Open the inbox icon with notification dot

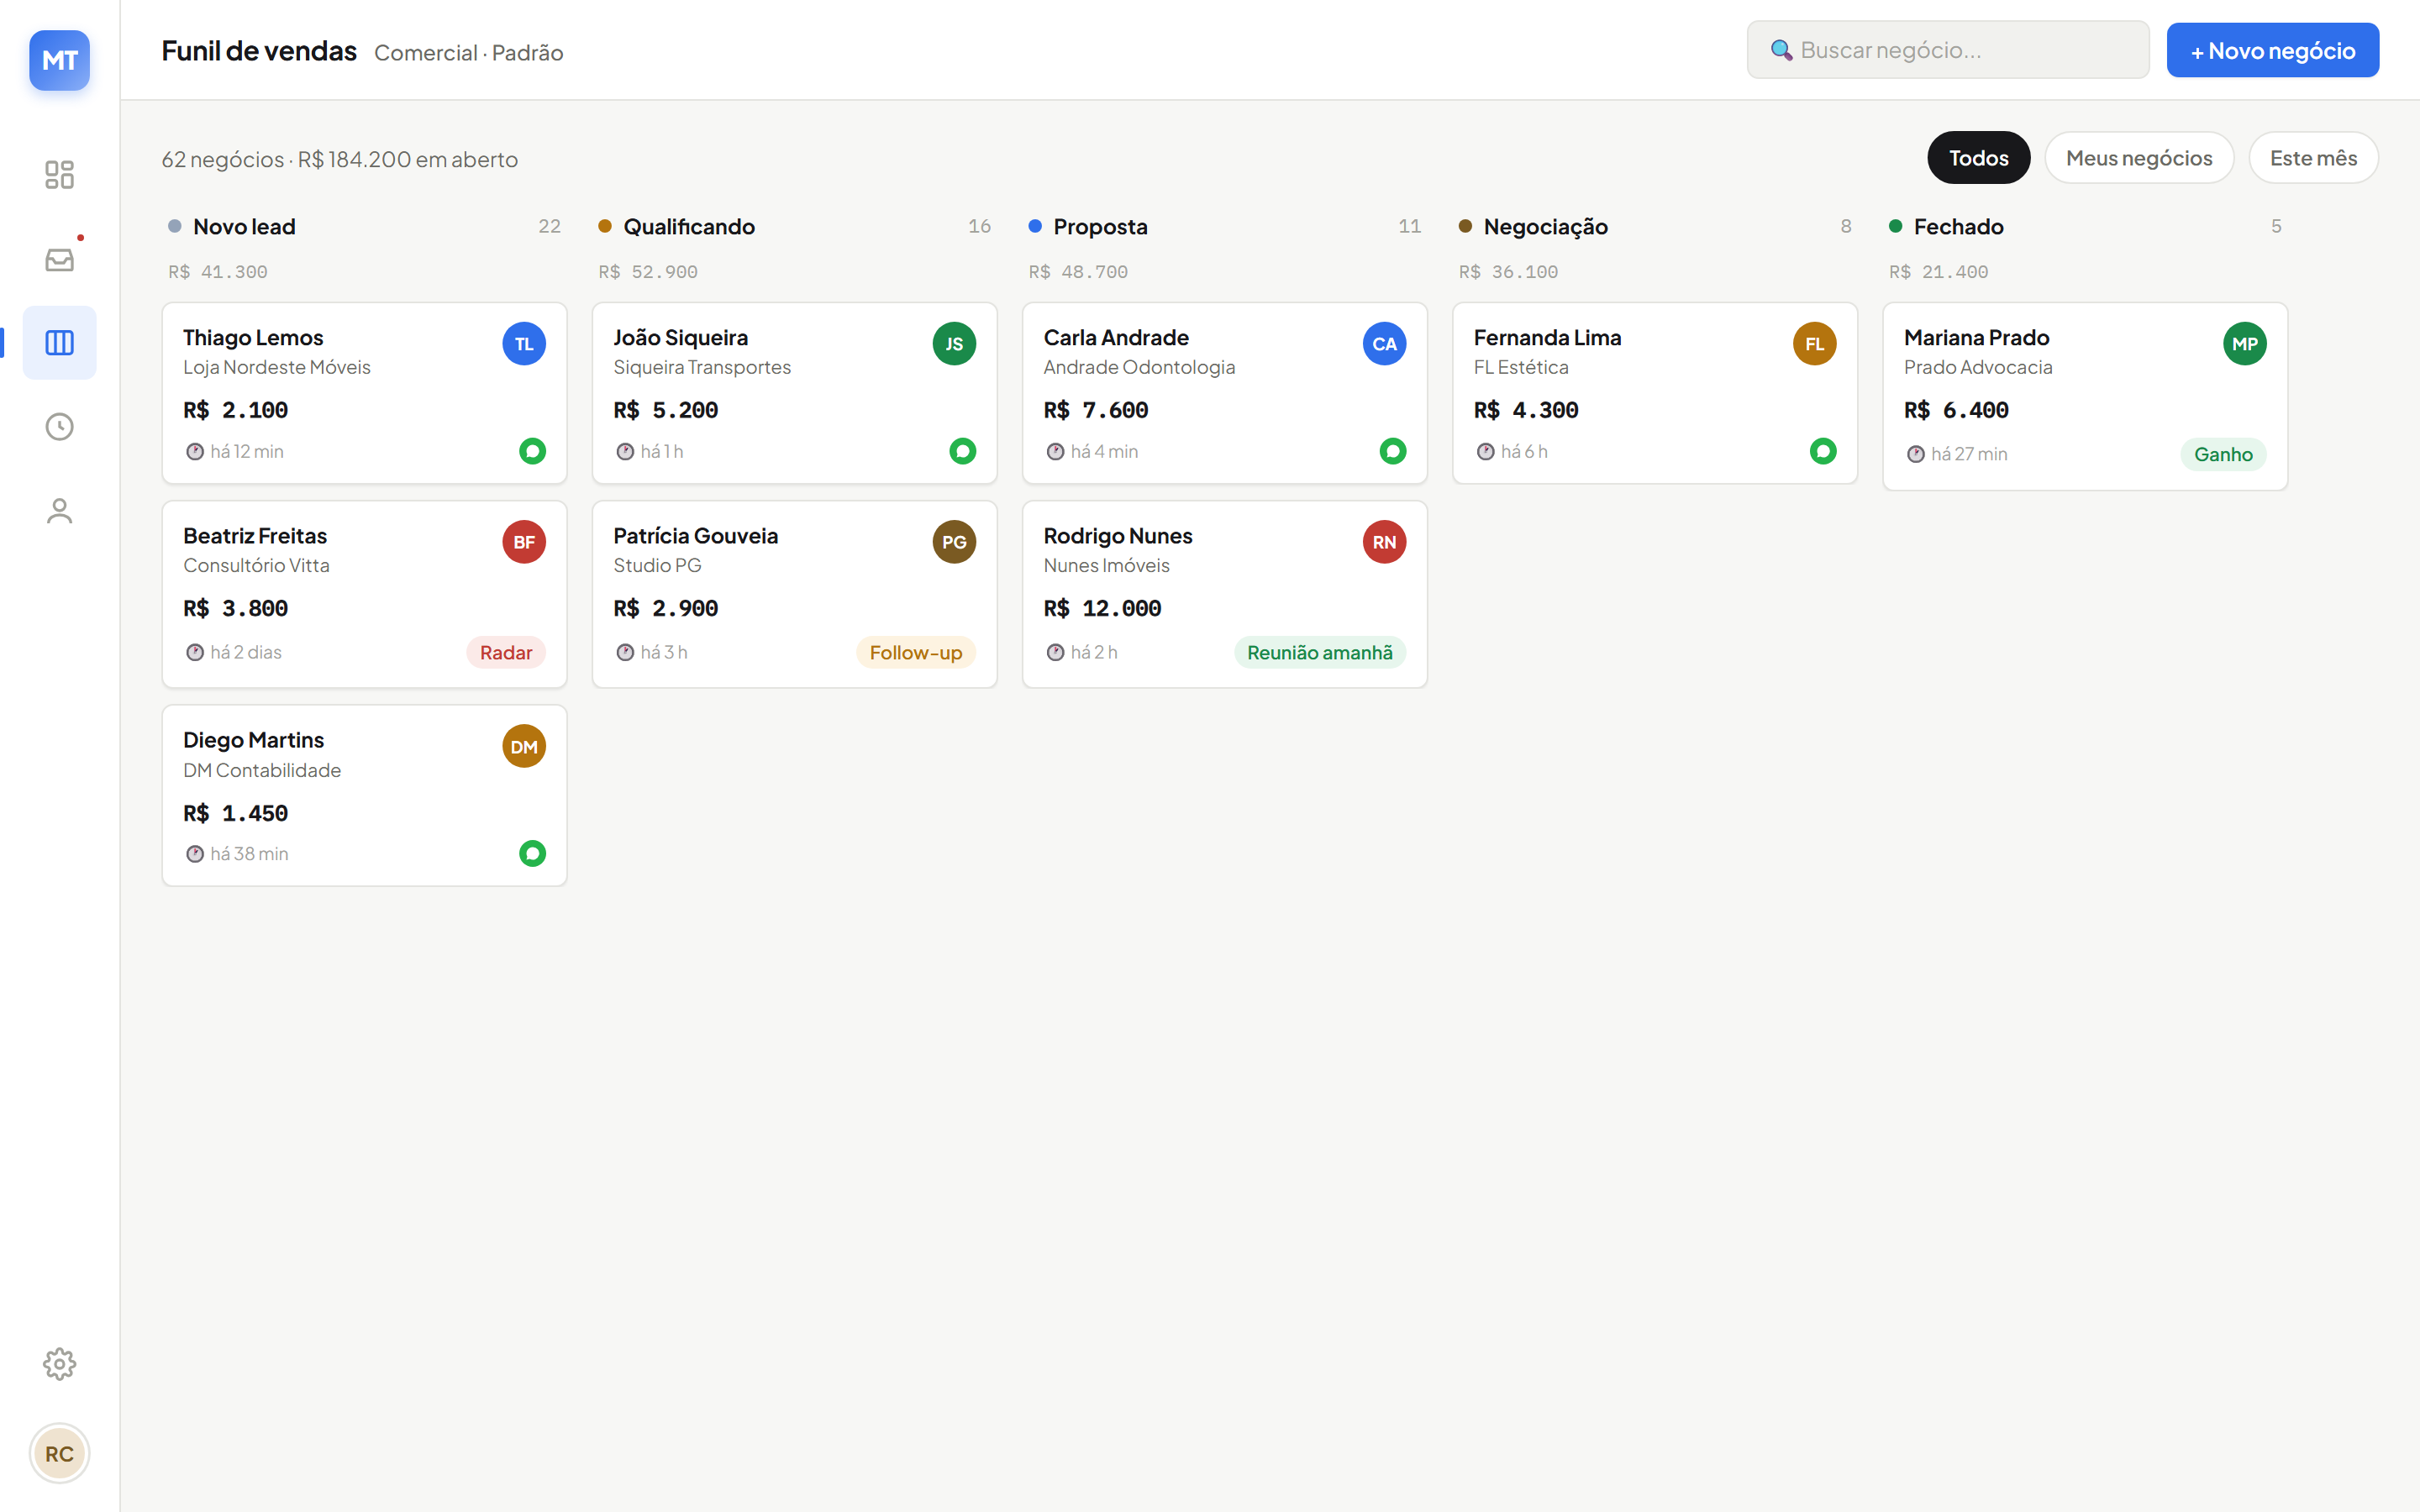[x=59, y=259]
